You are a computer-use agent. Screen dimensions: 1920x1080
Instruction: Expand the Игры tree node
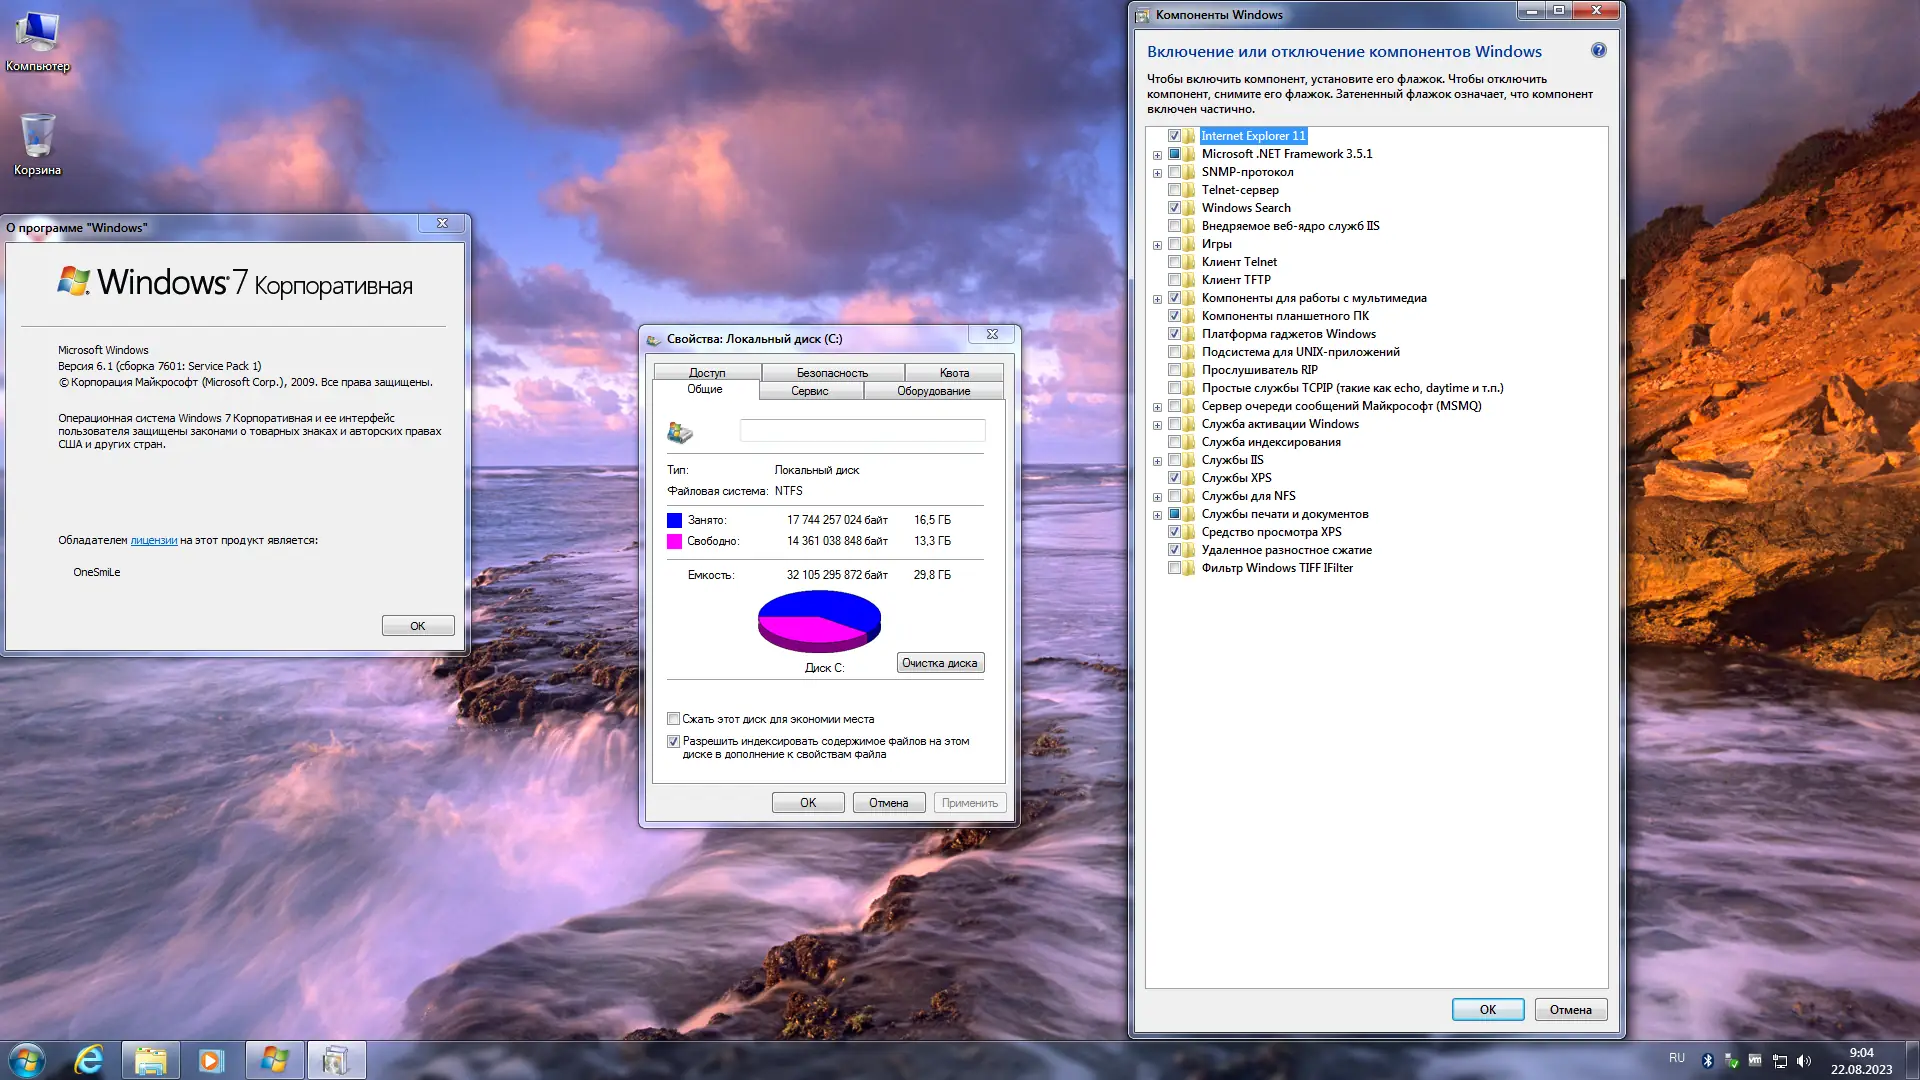pyautogui.click(x=1157, y=245)
